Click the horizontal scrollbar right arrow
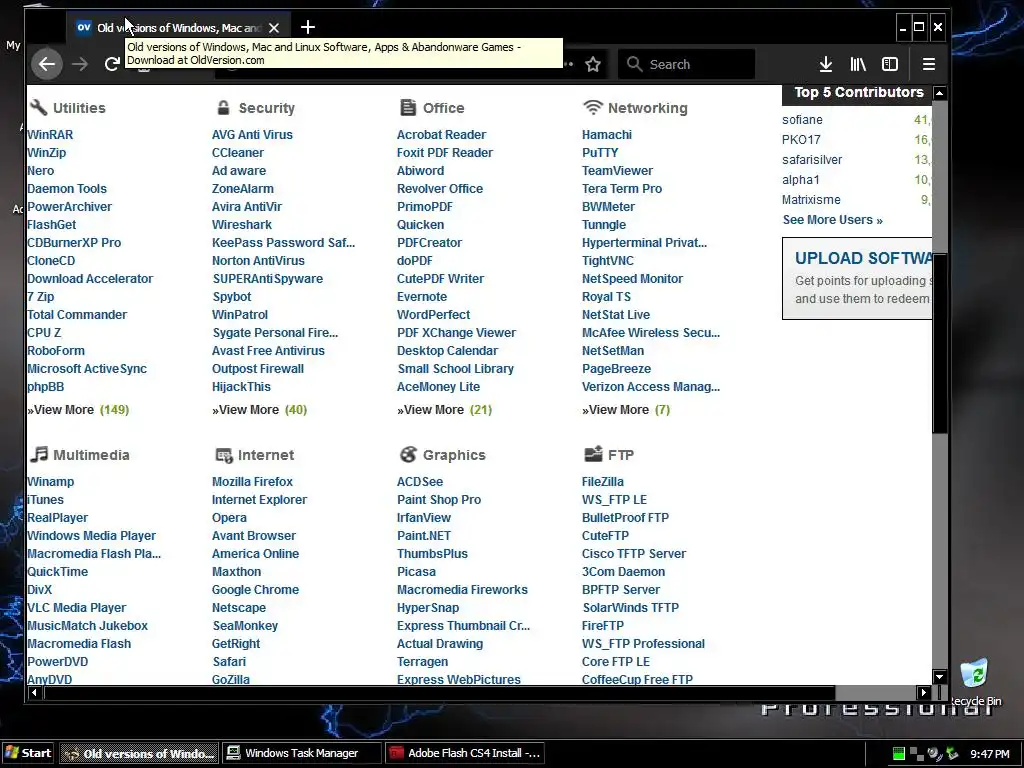 [x=923, y=692]
